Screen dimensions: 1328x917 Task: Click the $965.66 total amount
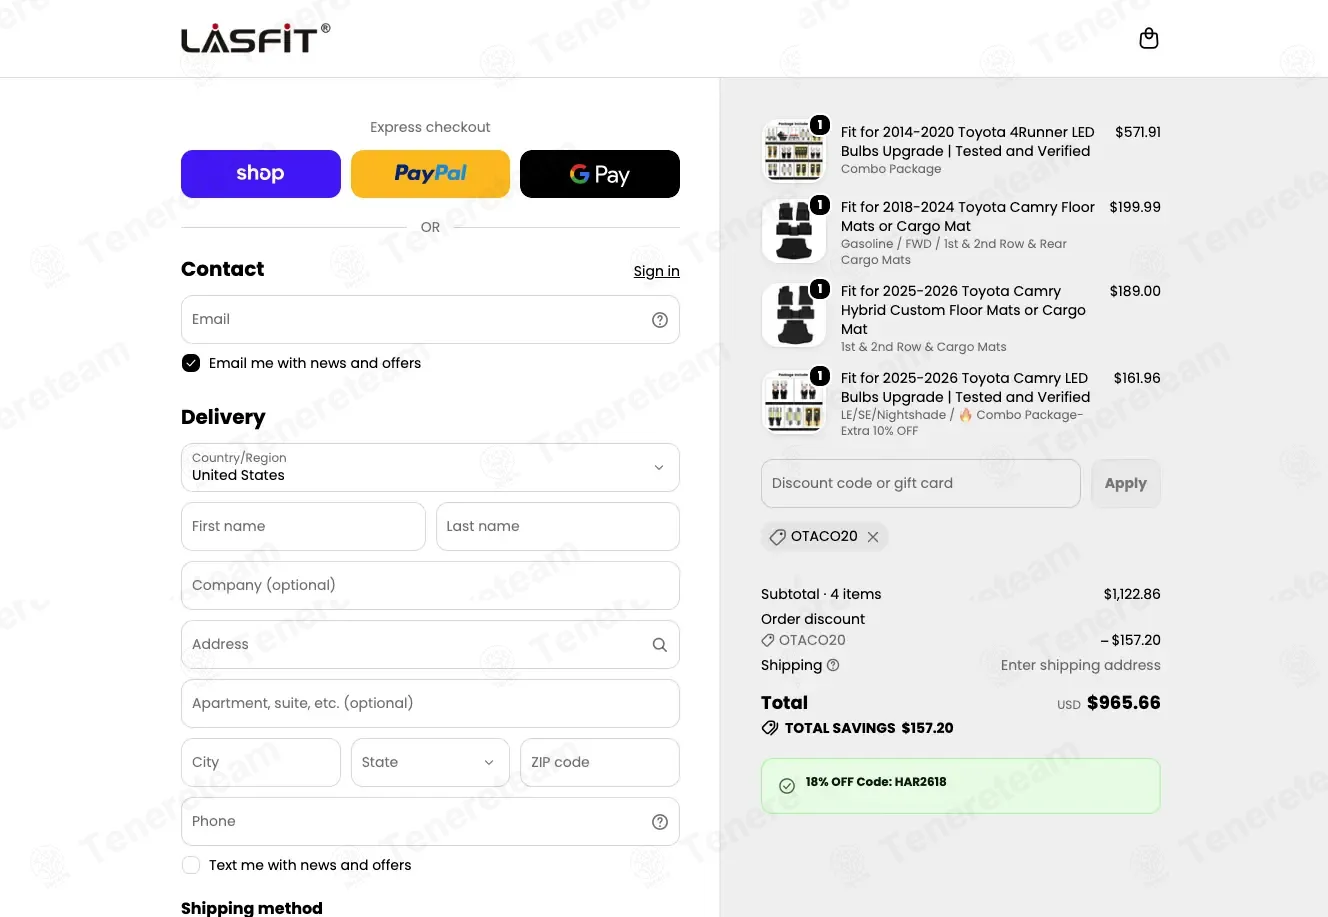pyautogui.click(x=1124, y=703)
